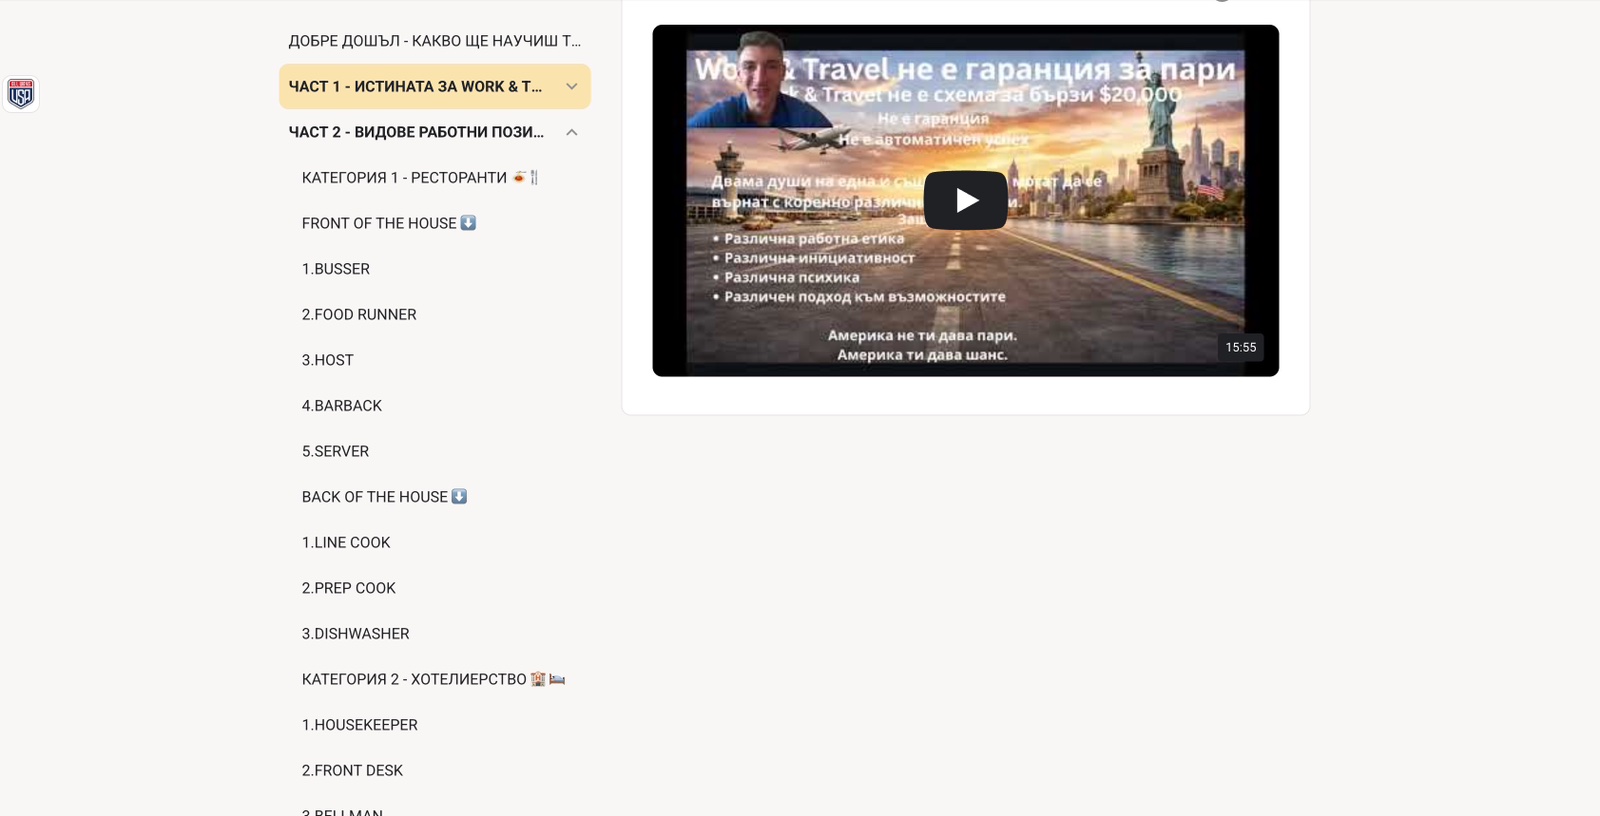
Task: Go to the 3.HOST lesson
Action: click(328, 360)
